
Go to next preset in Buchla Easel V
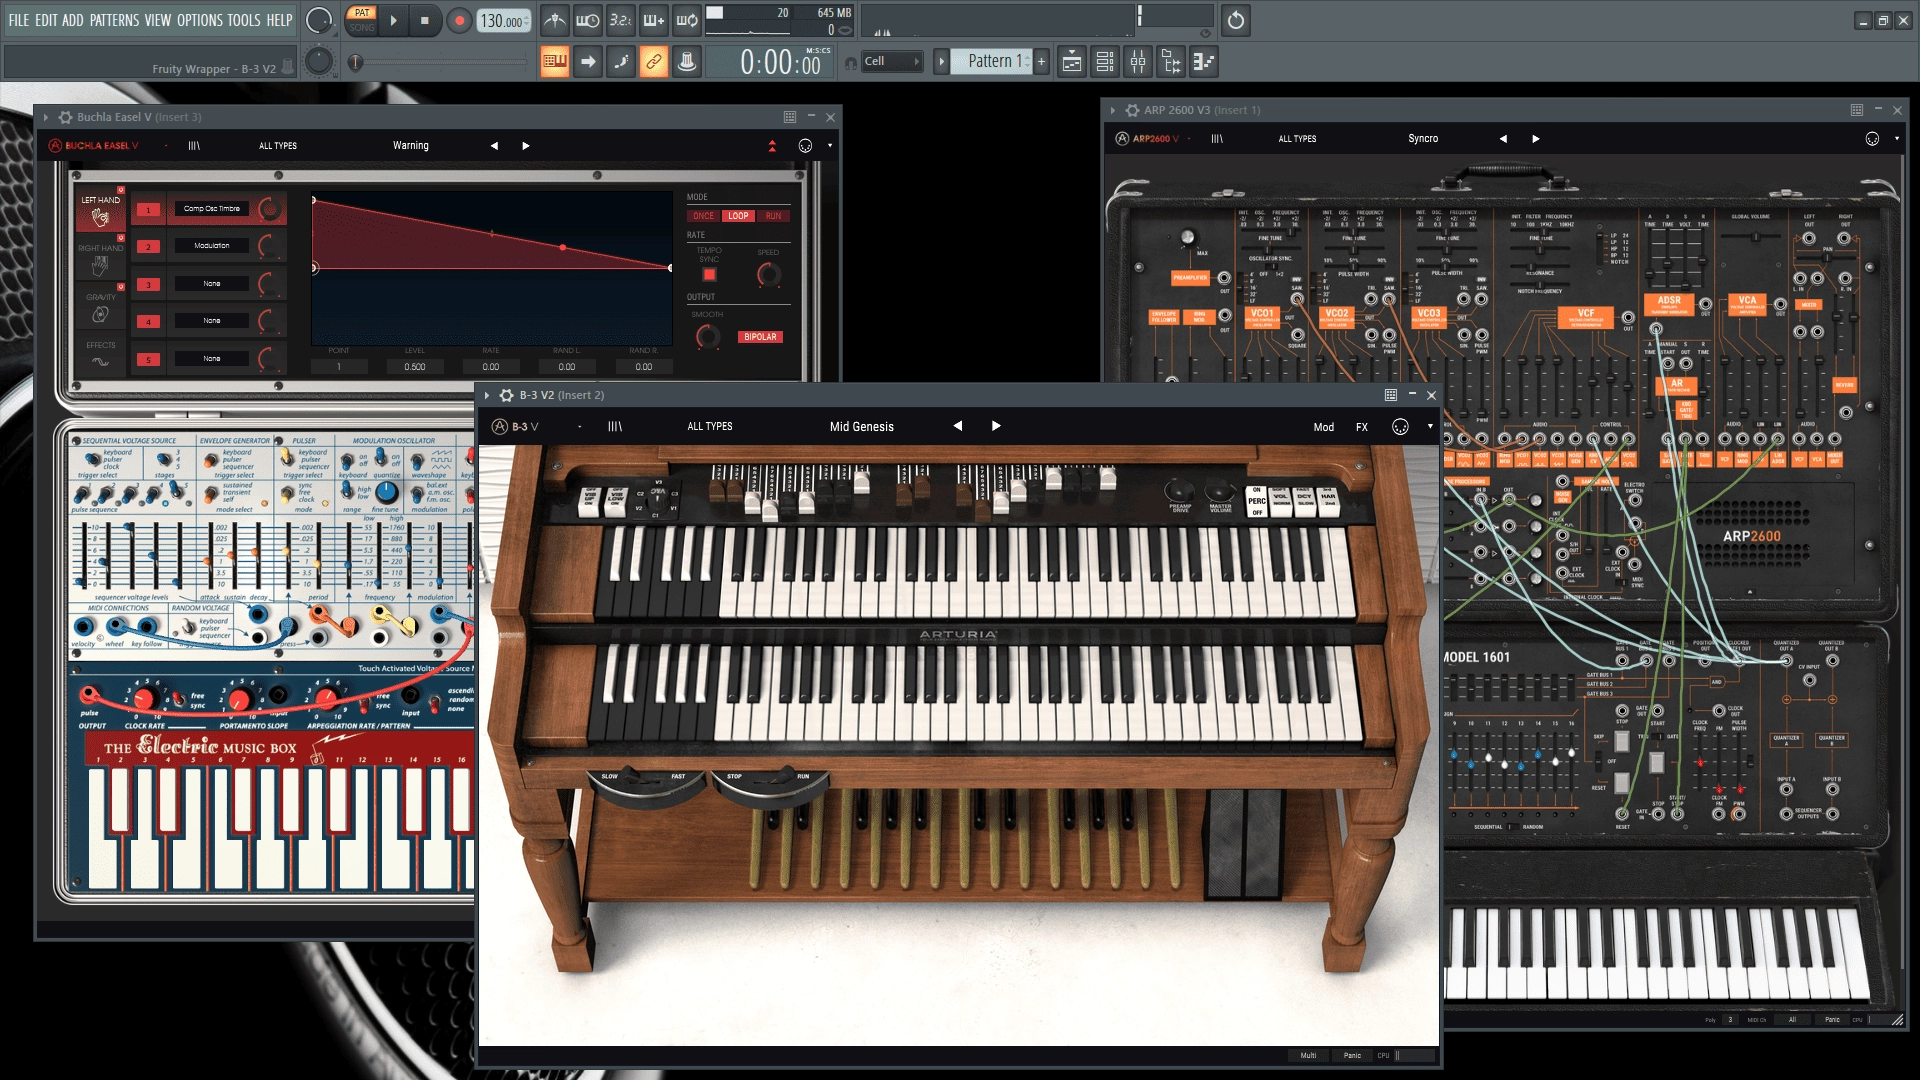click(x=526, y=146)
